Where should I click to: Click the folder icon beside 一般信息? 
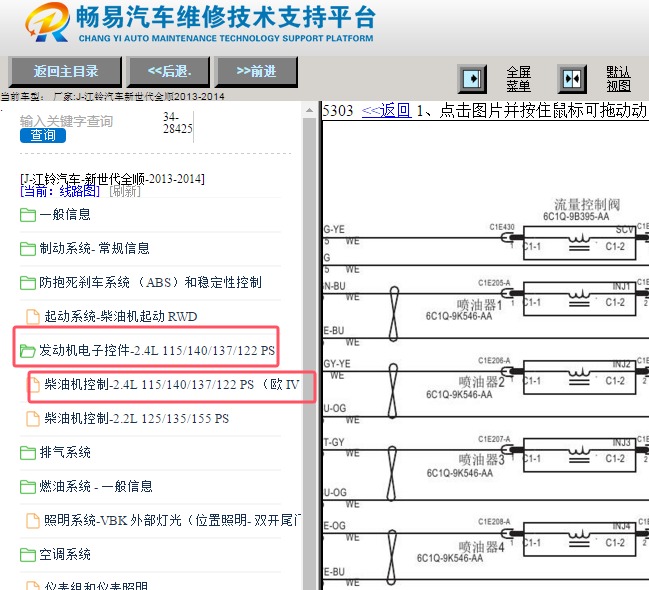pyautogui.click(x=28, y=215)
